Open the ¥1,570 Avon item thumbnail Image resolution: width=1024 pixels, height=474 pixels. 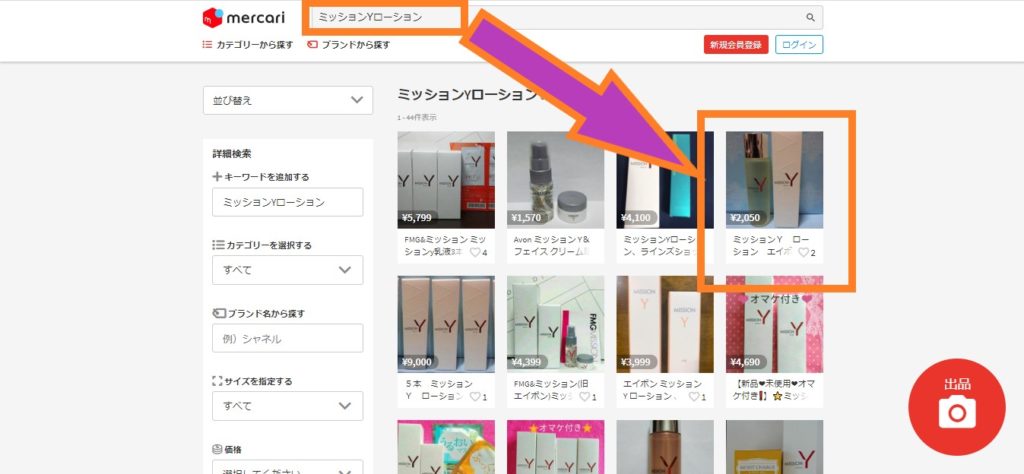[556, 180]
